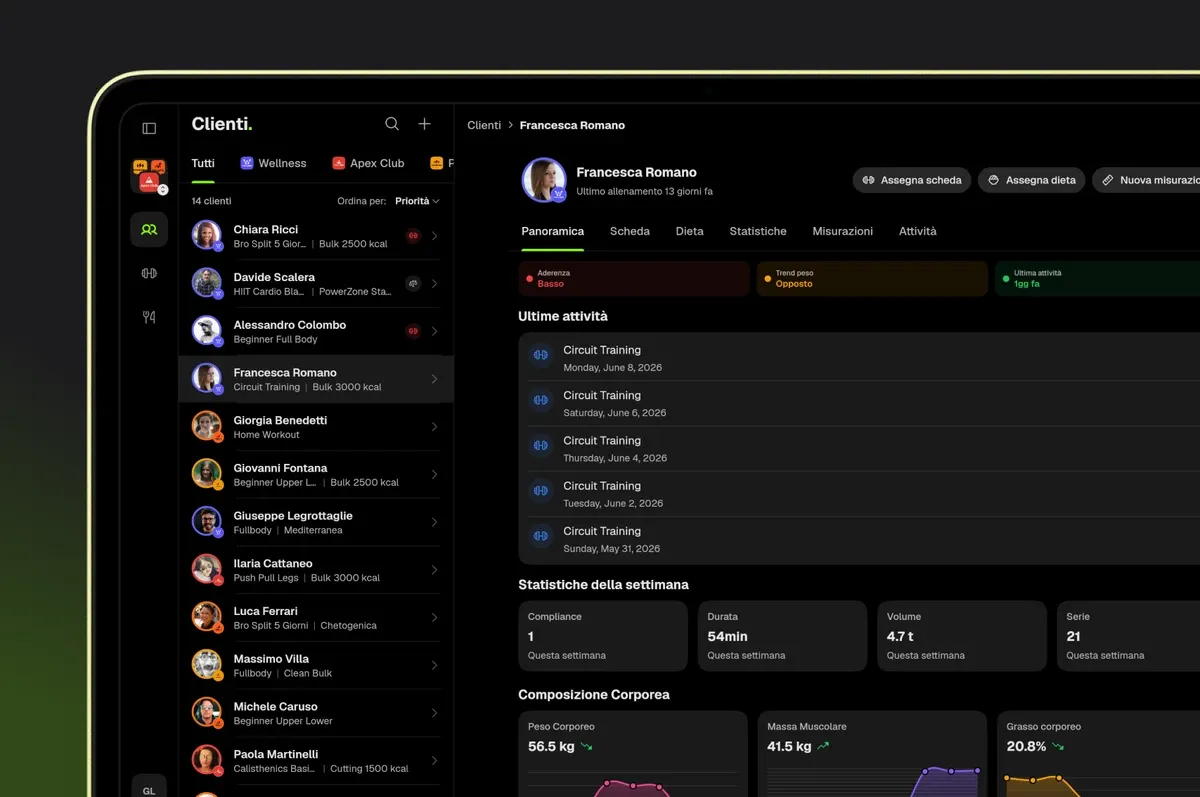Click the Durata 54min stat card
Screen dimensions: 1200x797
pyautogui.click(x=782, y=636)
